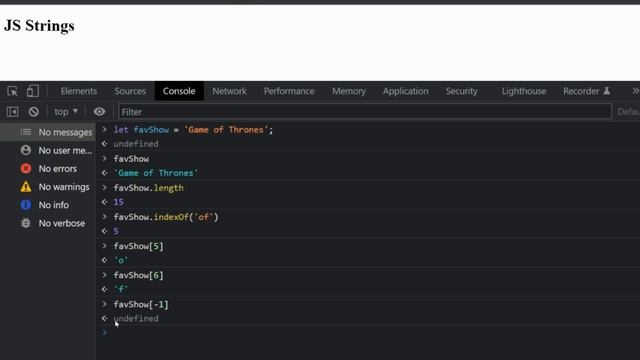Switch to the Network tab
640x360 pixels.
[x=229, y=91]
